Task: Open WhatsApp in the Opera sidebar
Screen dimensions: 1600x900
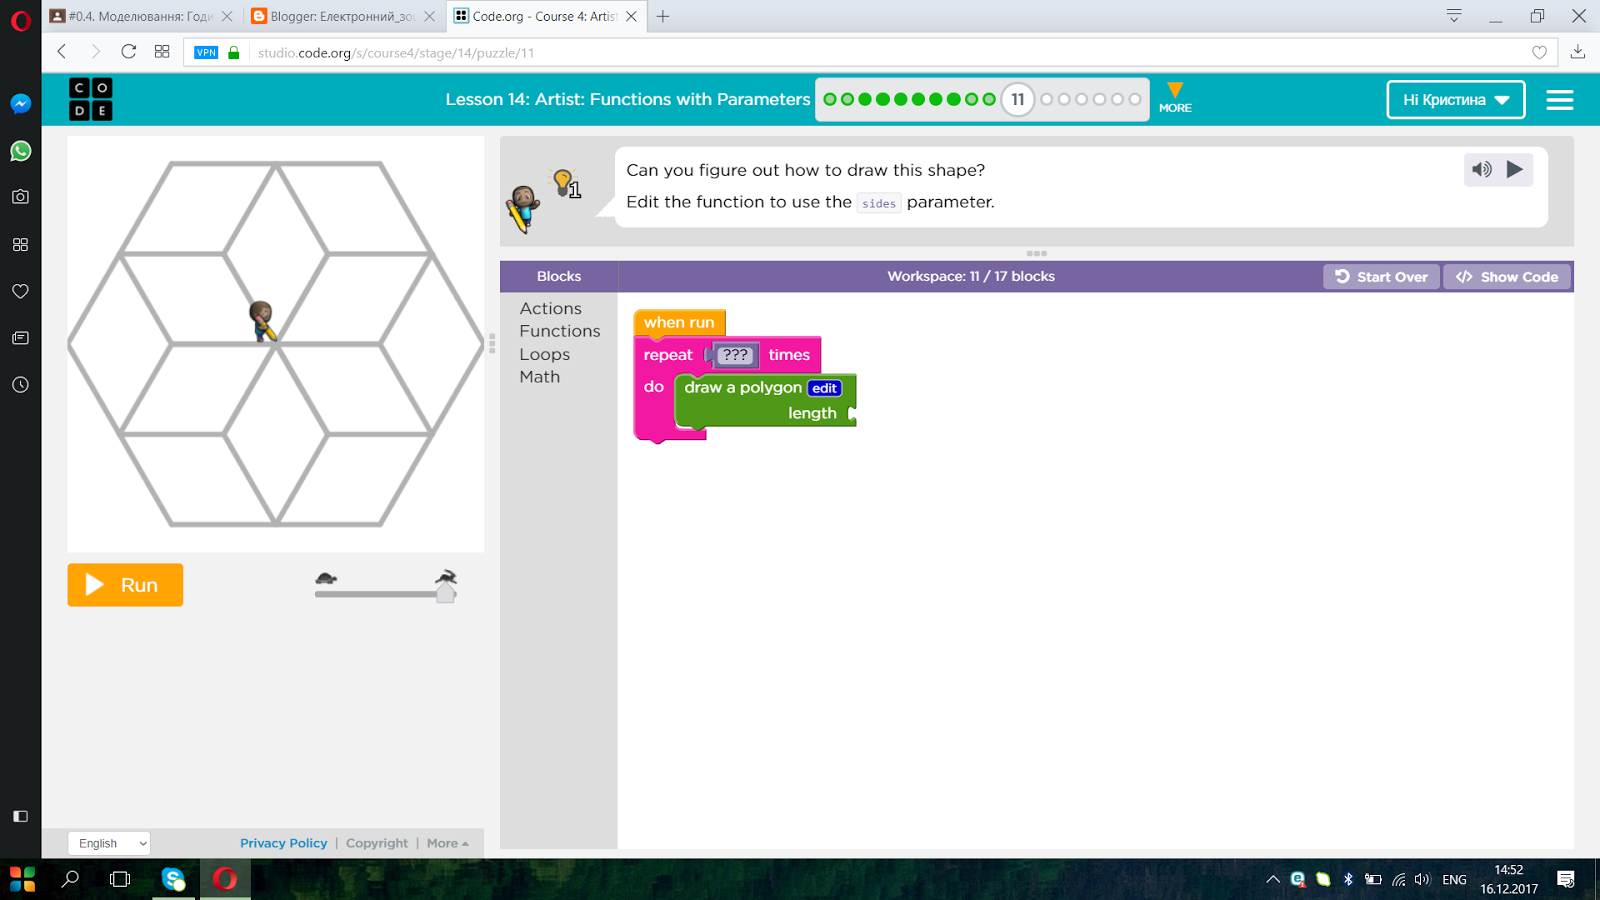Action: coord(21,151)
